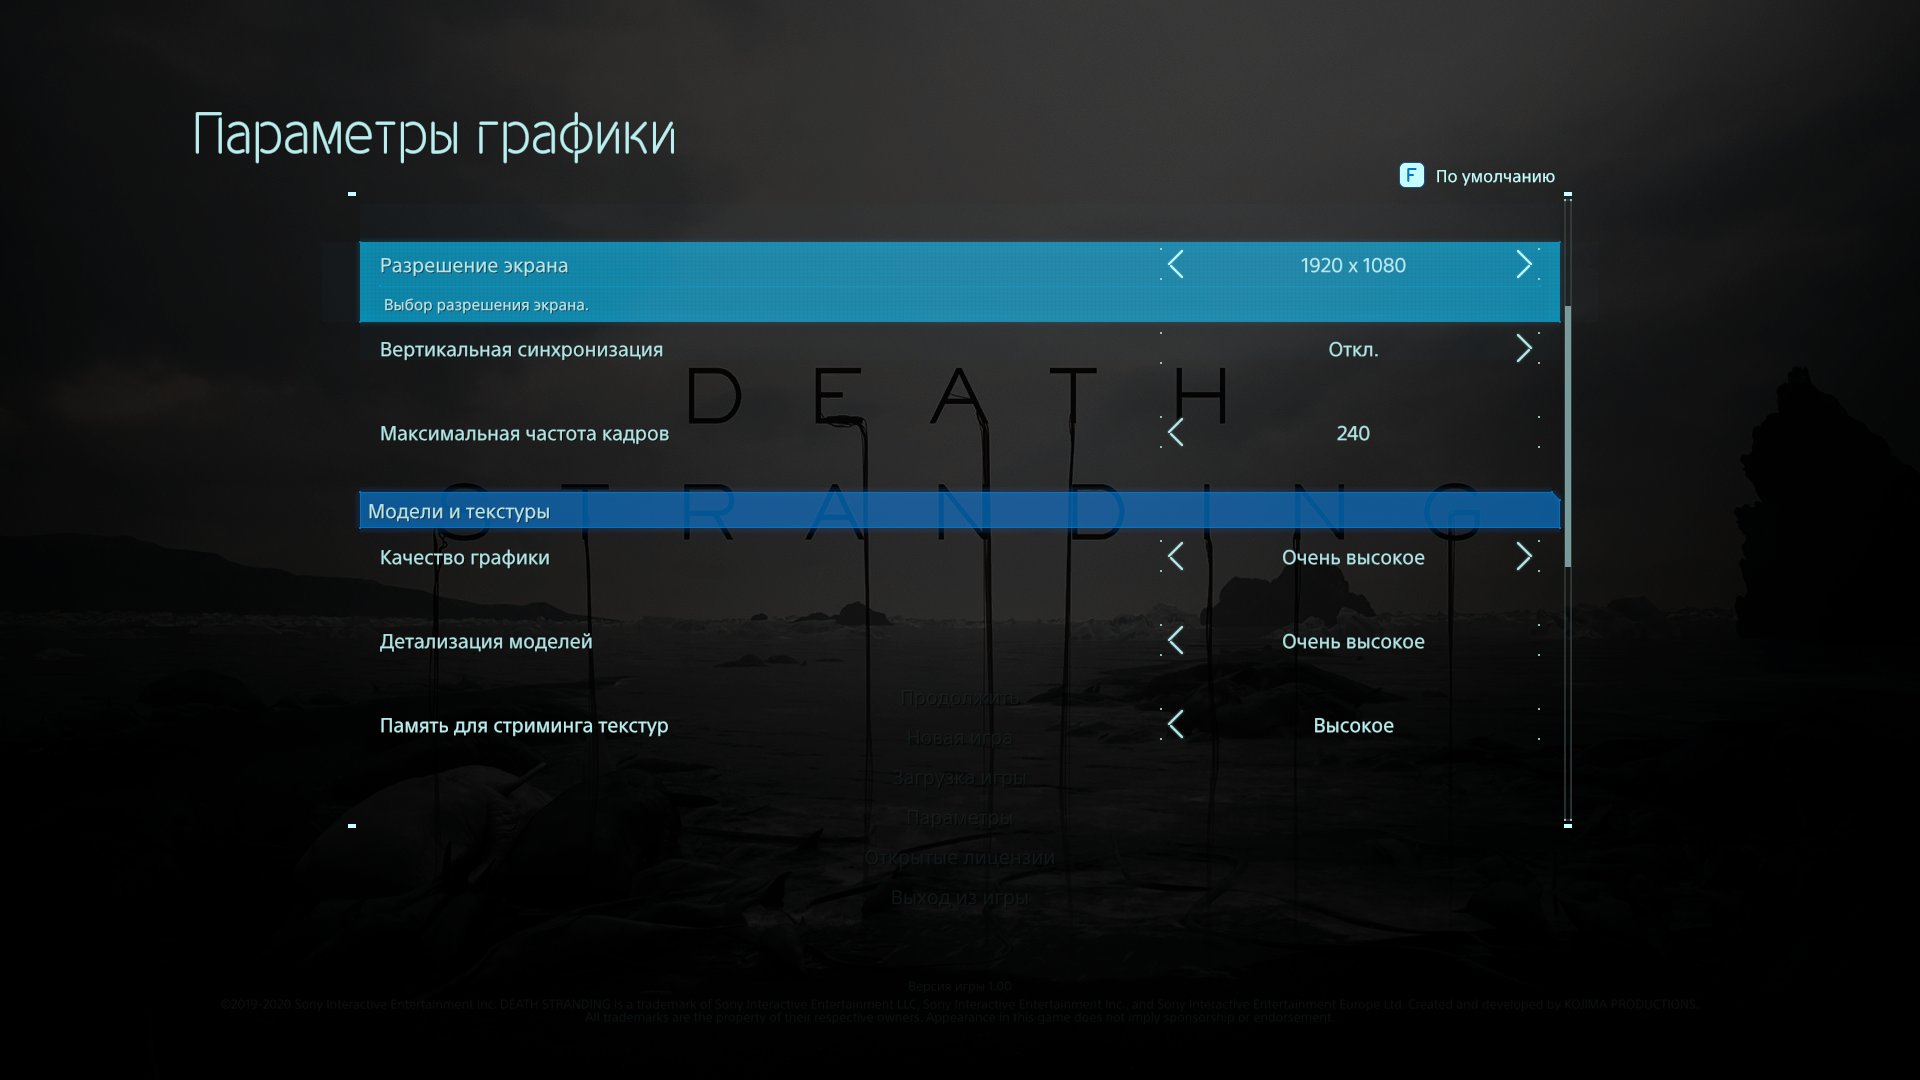Click Очень высокое value of Качество графики
Viewport: 1920px width, 1080px height.
point(1353,558)
